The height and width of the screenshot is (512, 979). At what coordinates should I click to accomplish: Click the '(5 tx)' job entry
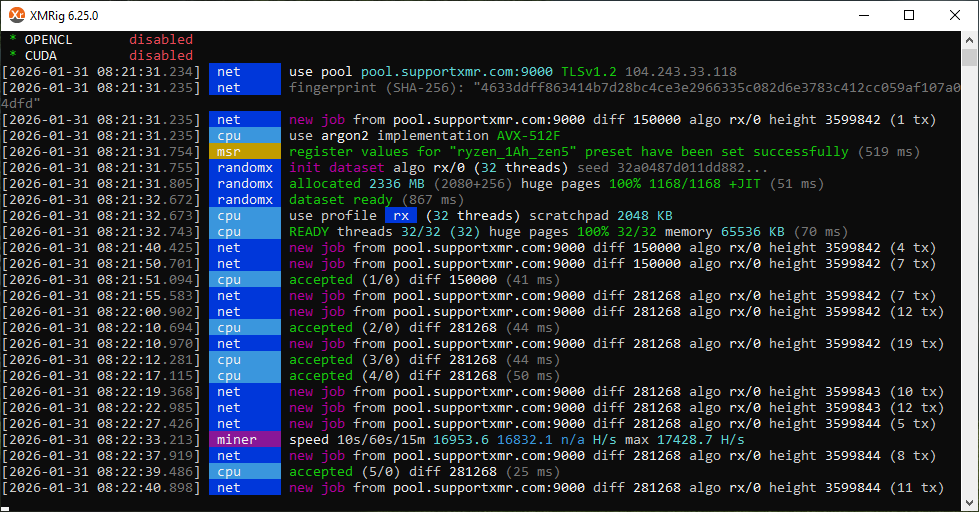click(x=913, y=424)
